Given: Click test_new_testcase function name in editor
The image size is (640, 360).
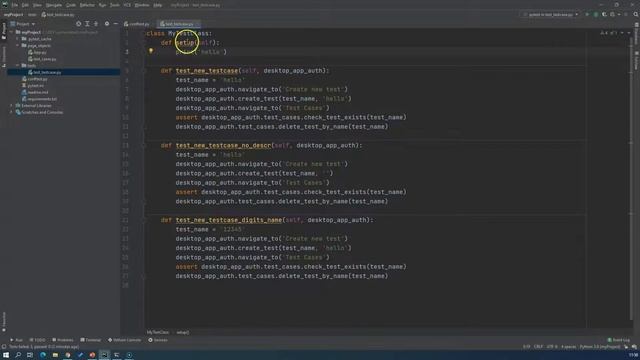Looking at the screenshot, I should pyautogui.click(x=207, y=71).
